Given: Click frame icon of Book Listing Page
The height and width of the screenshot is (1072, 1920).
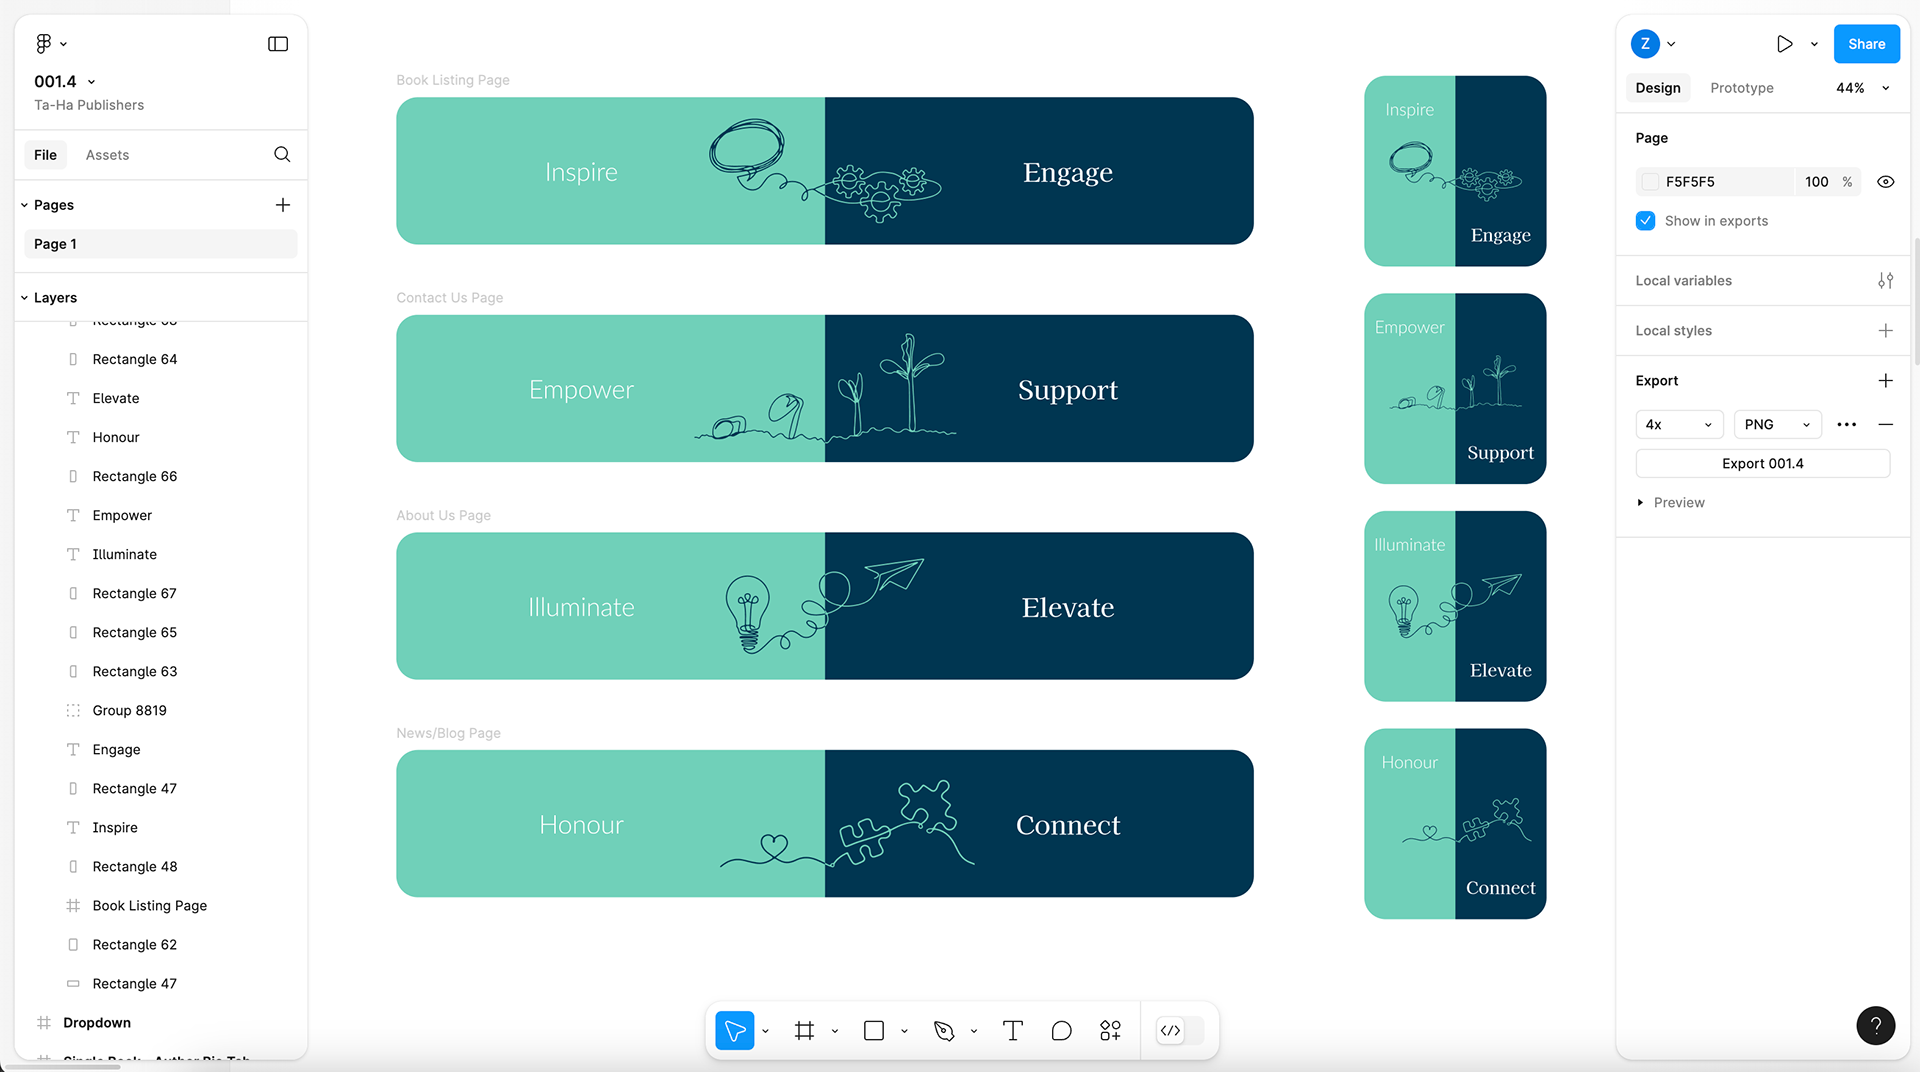Looking at the screenshot, I should click(73, 905).
